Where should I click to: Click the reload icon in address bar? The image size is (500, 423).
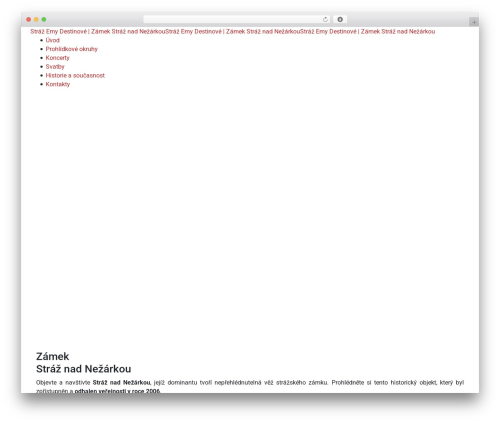(325, 20)
